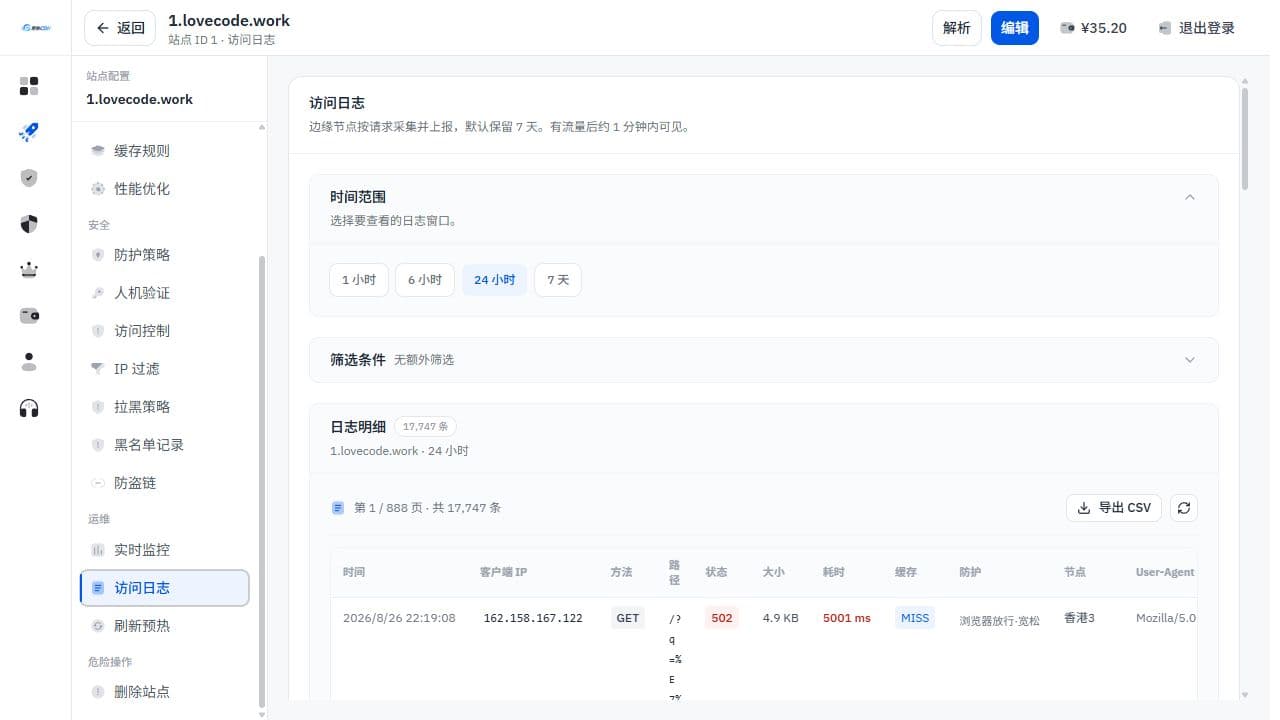Click the timestamp 2026/8/26 22:19:08
Screen dimensions: 1280x720
[399, 618]
